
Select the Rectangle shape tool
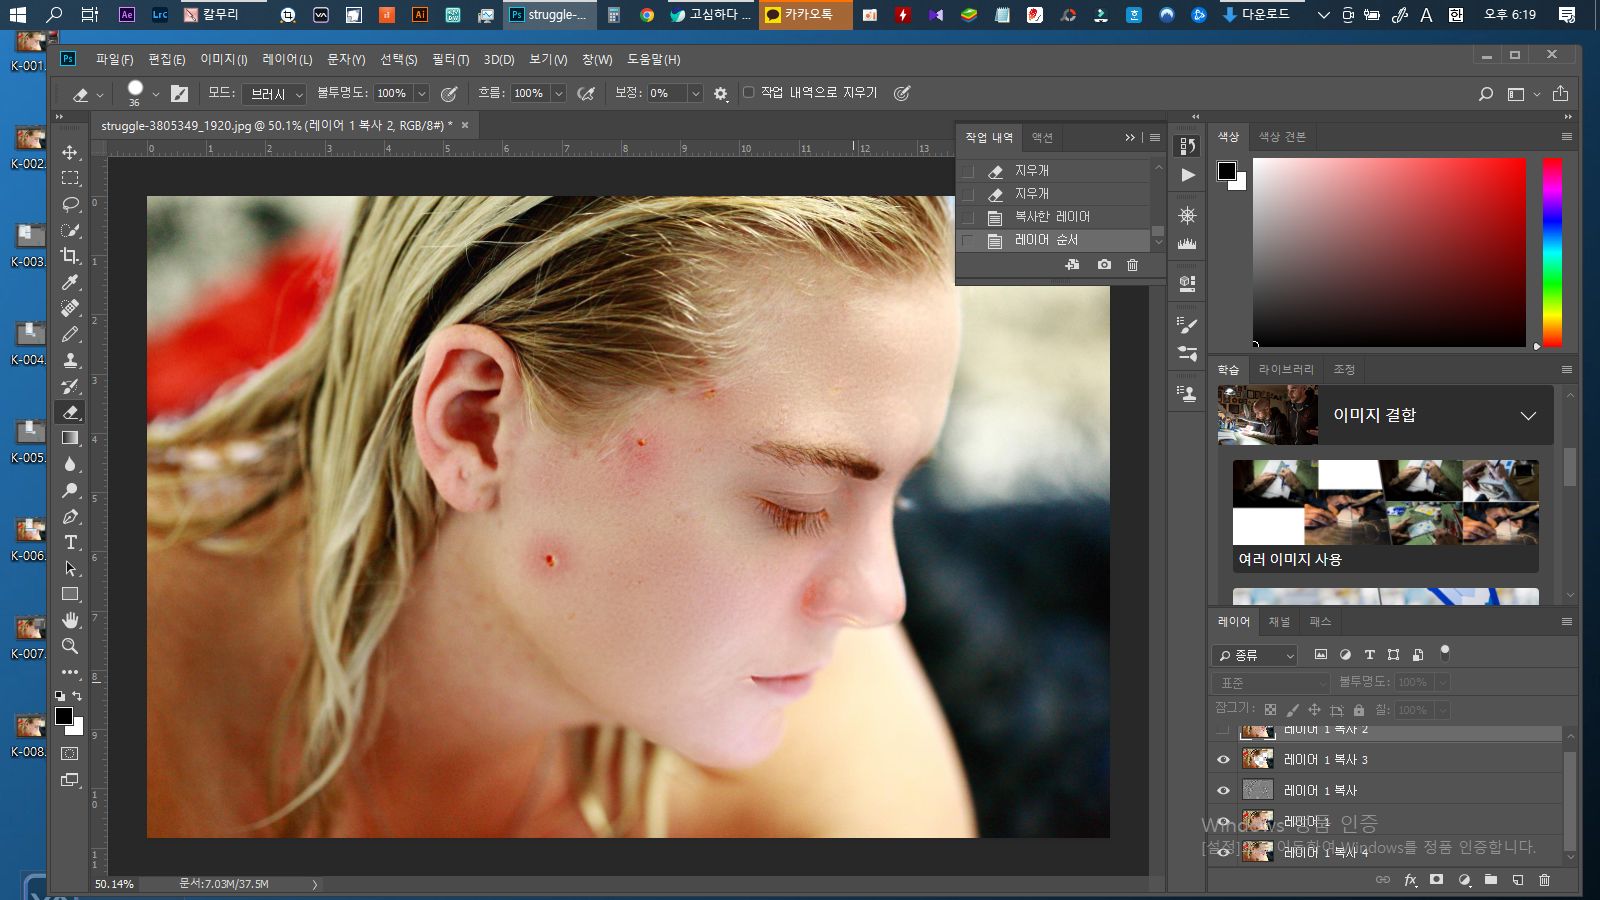tap(70, 594)
